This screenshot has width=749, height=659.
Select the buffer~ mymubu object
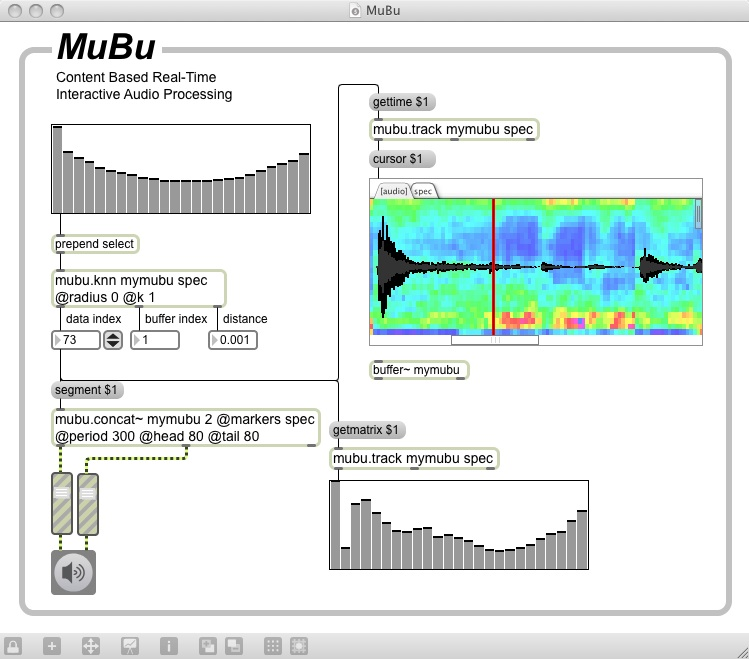pyautogui.click(x=419, y=370)
